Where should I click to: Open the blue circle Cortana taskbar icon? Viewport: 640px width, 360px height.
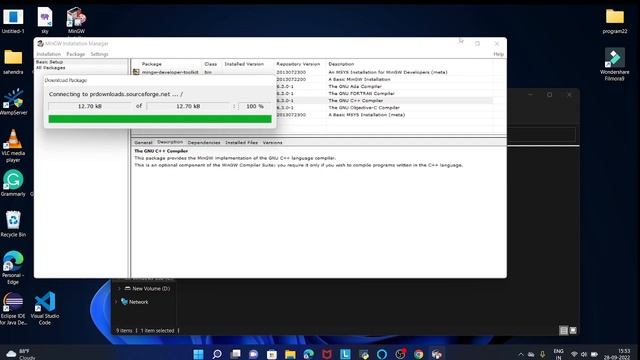tap(382, 354)
